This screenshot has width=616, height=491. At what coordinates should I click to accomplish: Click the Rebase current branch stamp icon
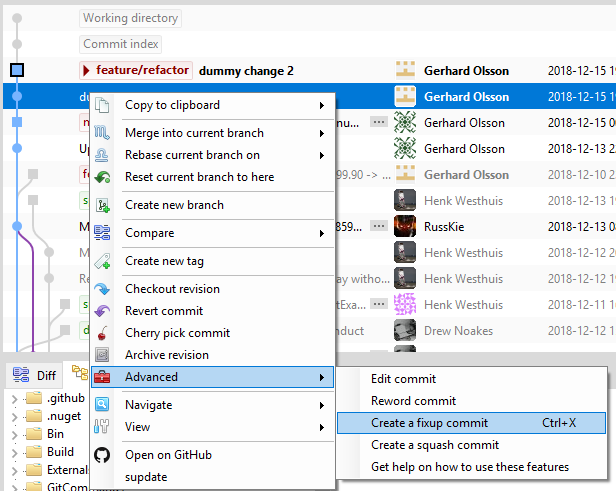[102, 155]
